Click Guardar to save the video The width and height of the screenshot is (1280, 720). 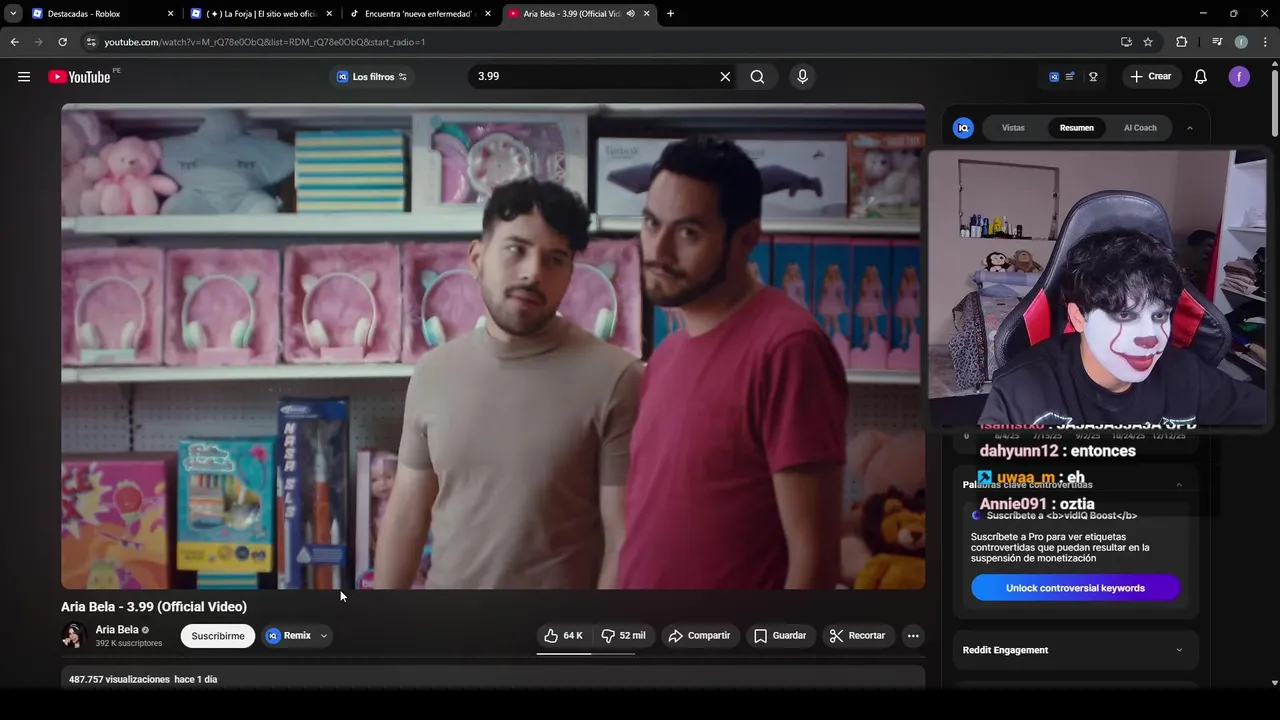[x=780, y=636]
